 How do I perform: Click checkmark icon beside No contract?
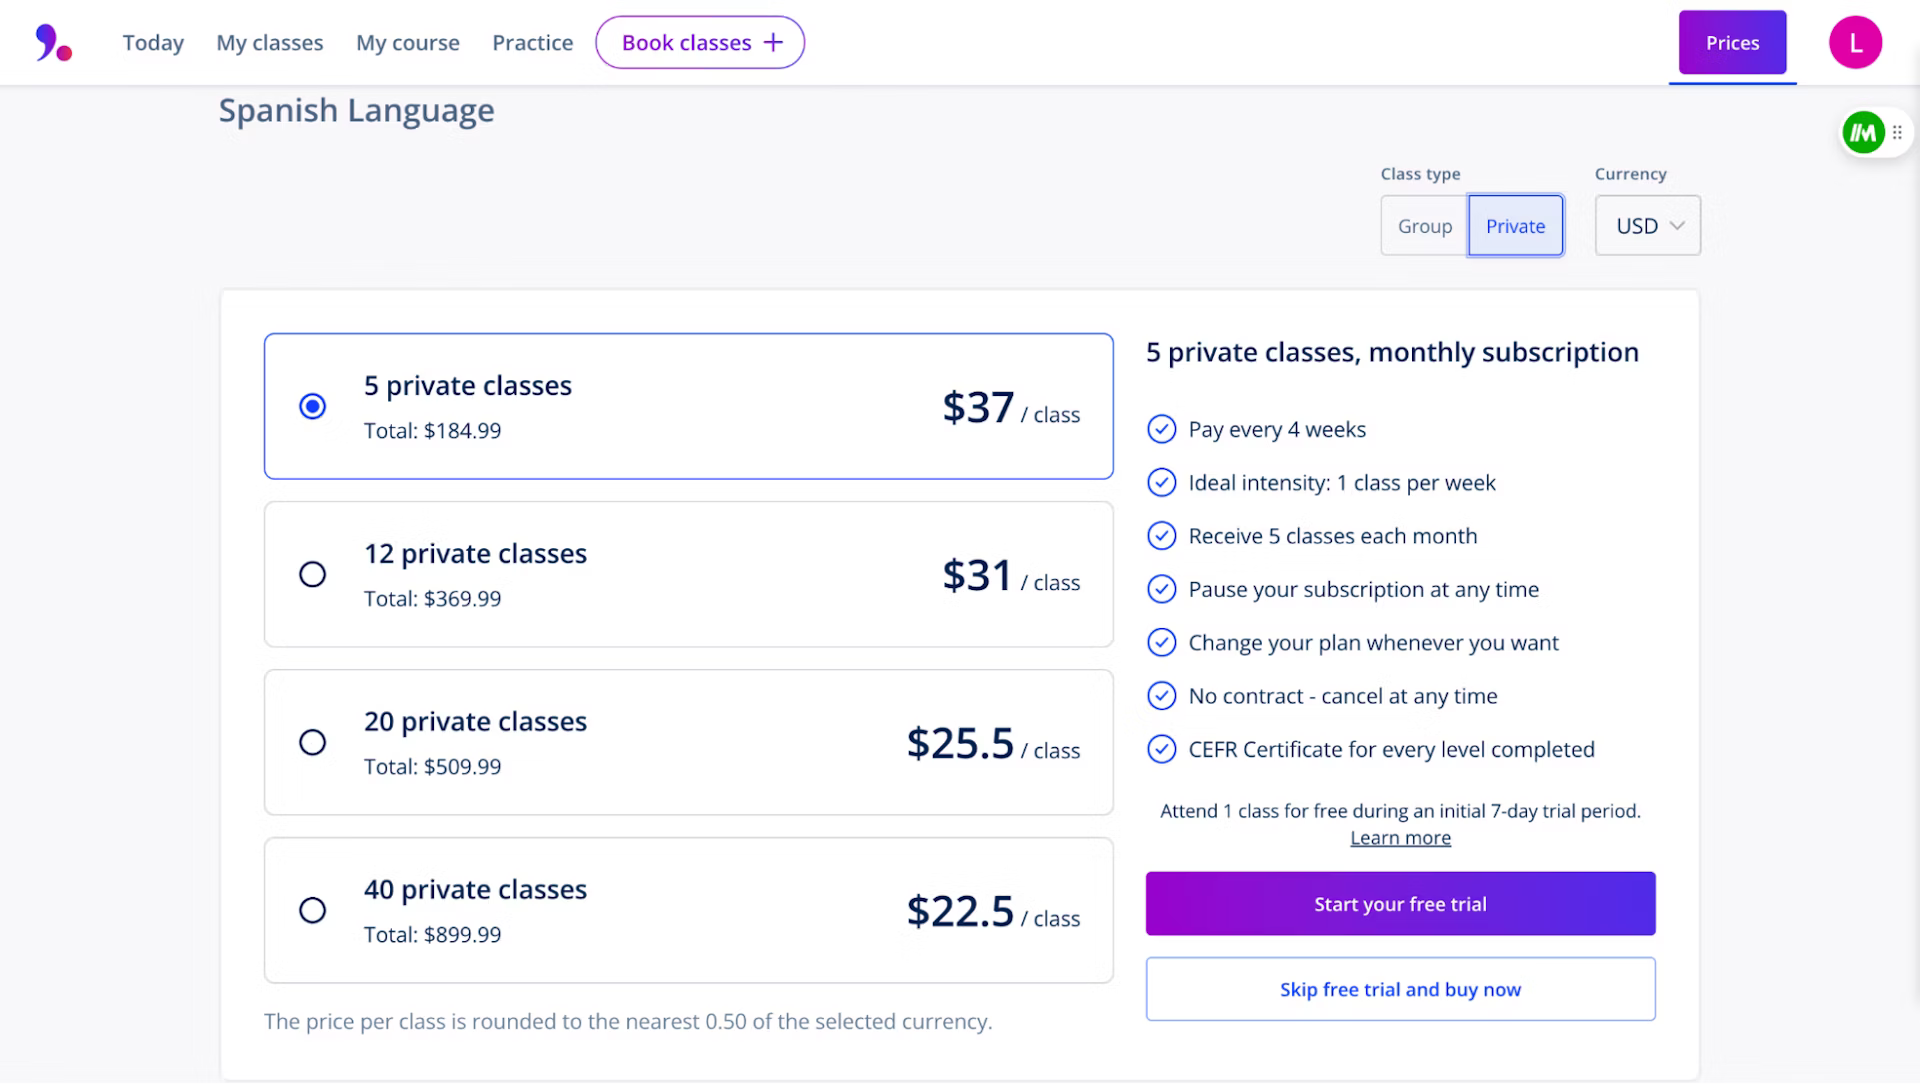(x=1161, y=696)
